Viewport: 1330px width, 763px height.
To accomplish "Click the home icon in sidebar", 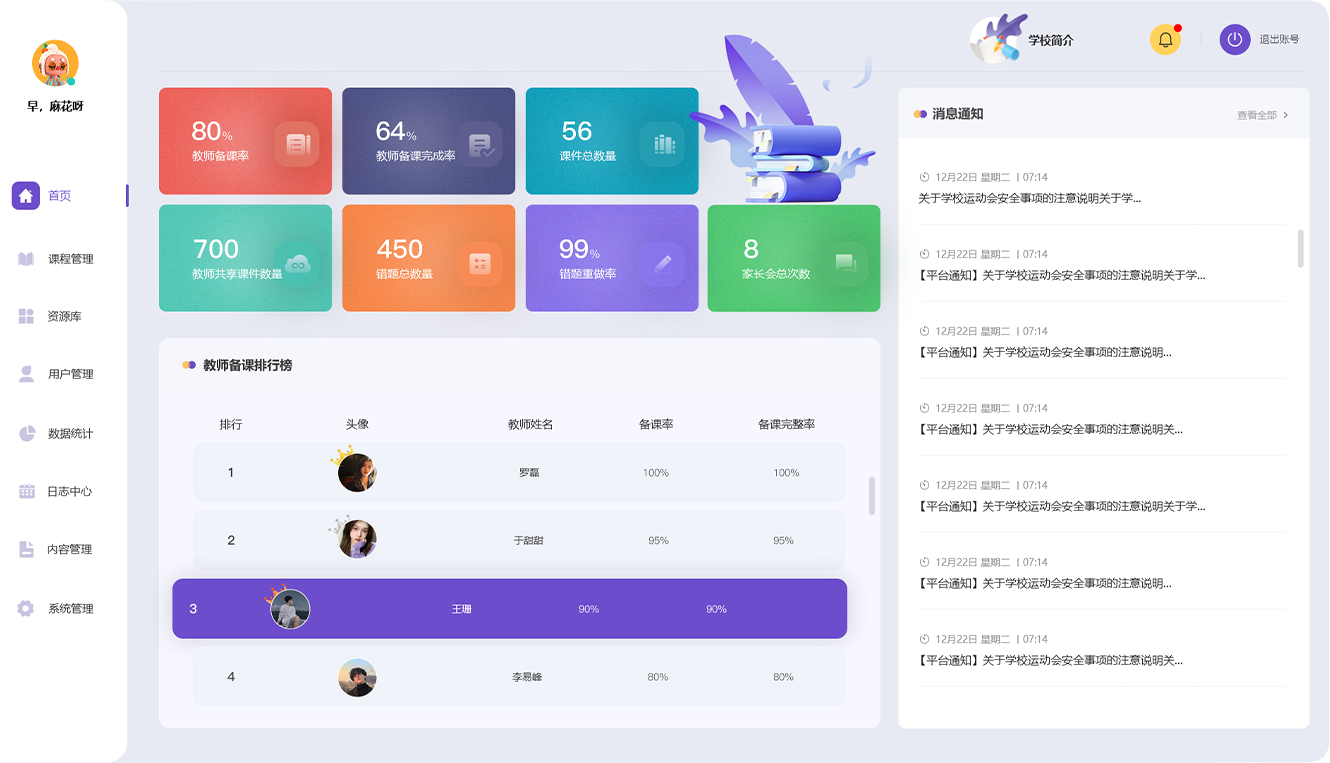I will tap(26, 196).
